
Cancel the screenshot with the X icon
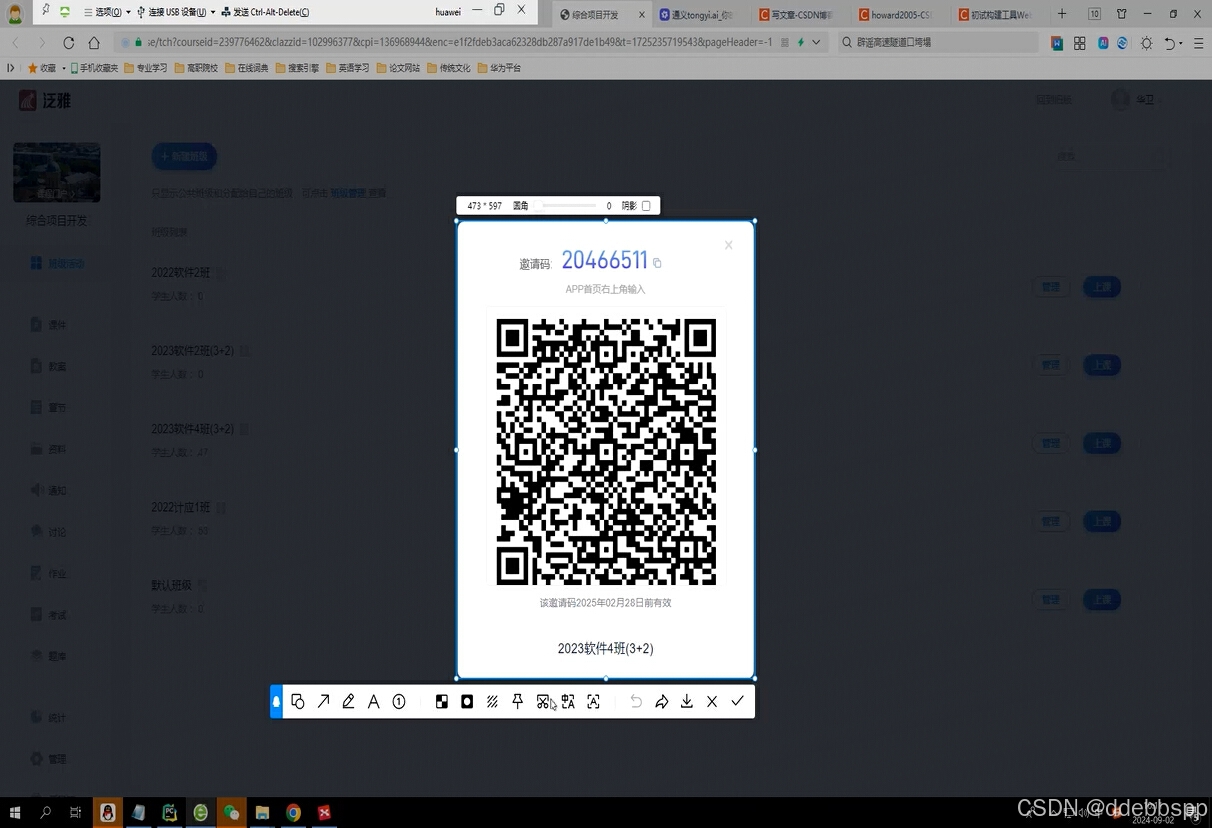point(712,702)
